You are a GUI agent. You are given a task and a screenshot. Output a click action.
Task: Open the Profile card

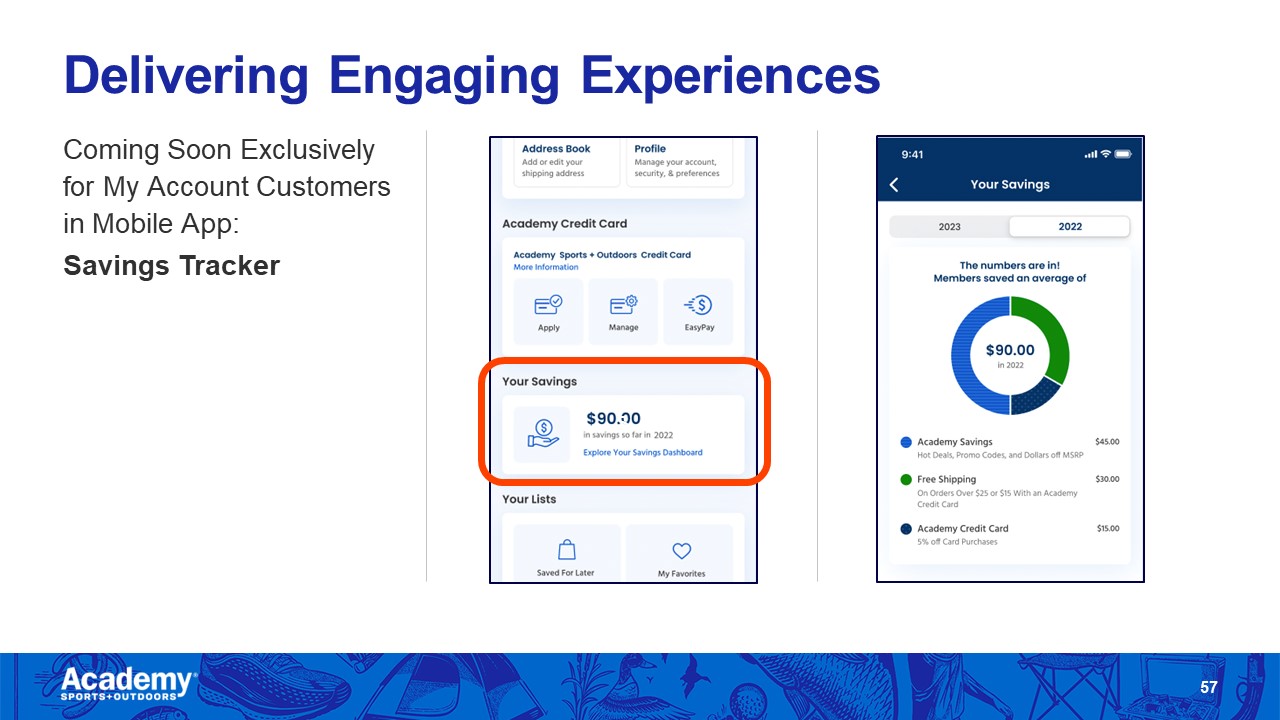click(679, 162)
